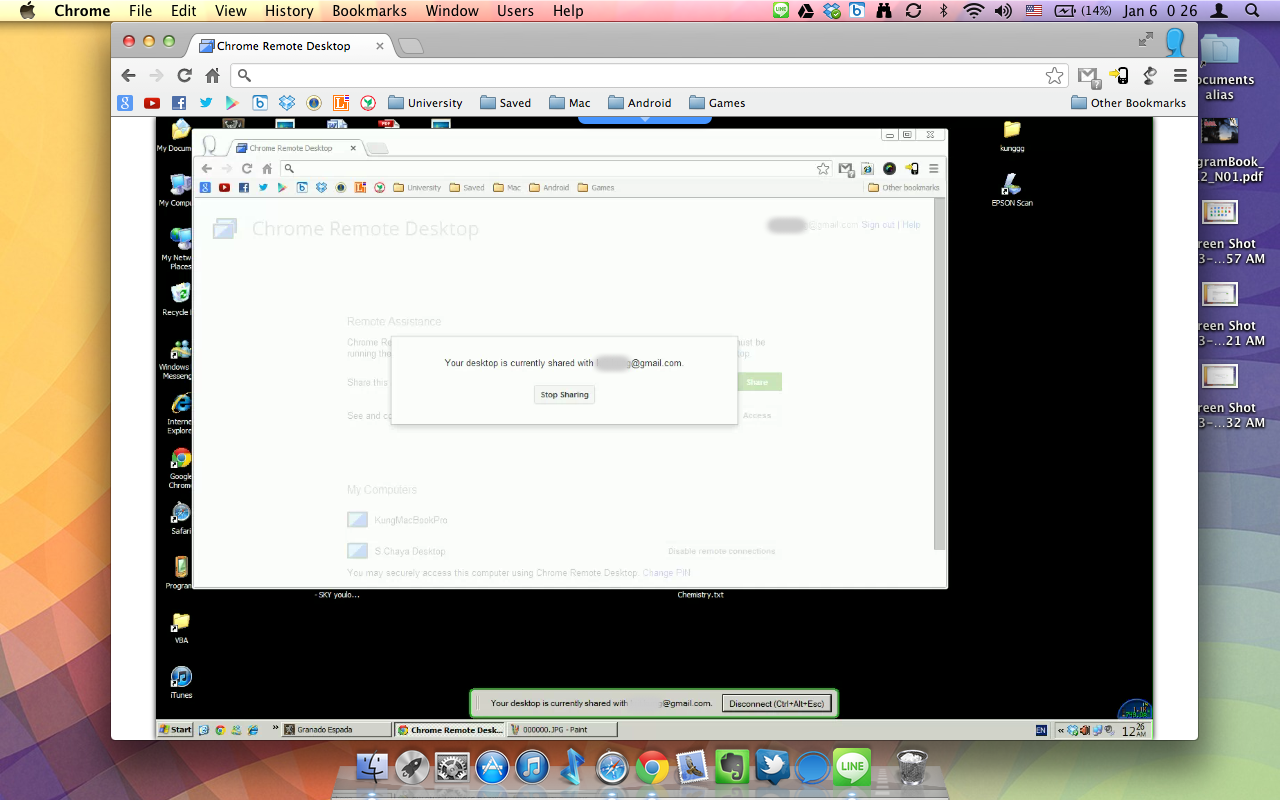Open the University bookmarks folder
Screen dimensions: 1280x800
(x=425, y=103)
